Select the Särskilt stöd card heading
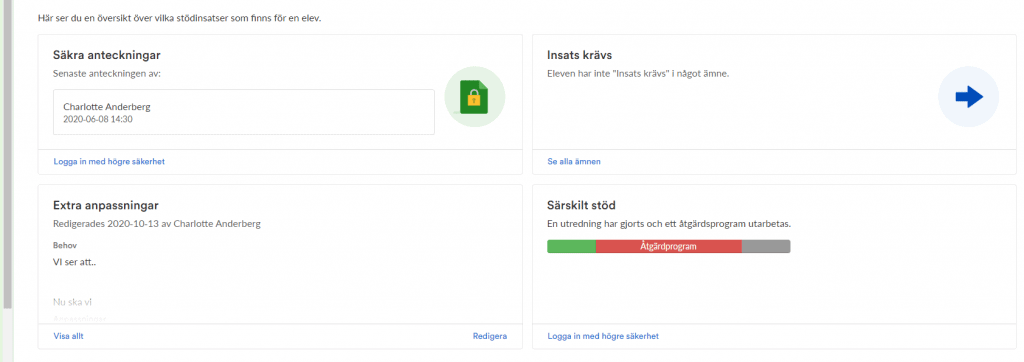 point(581,206)
